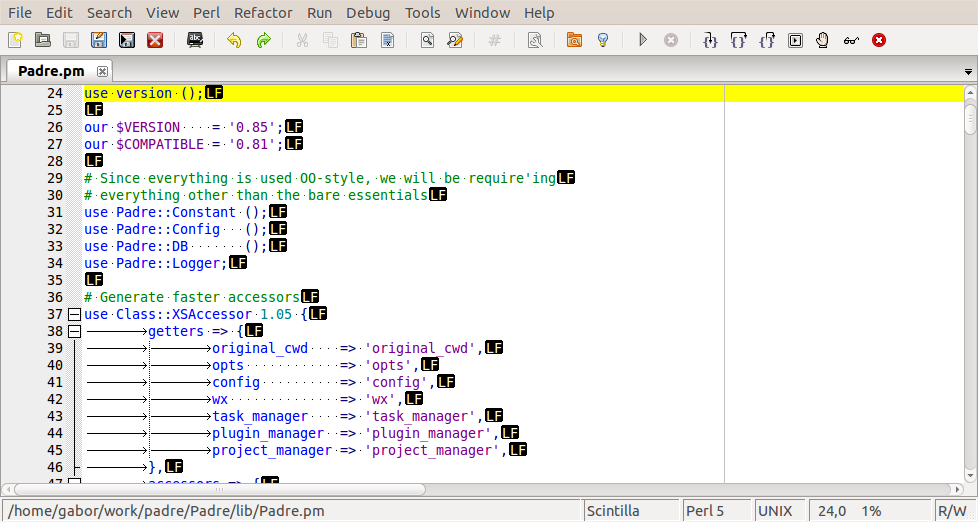
Task: Open the Tools menu
Action: tap(422, 12)
